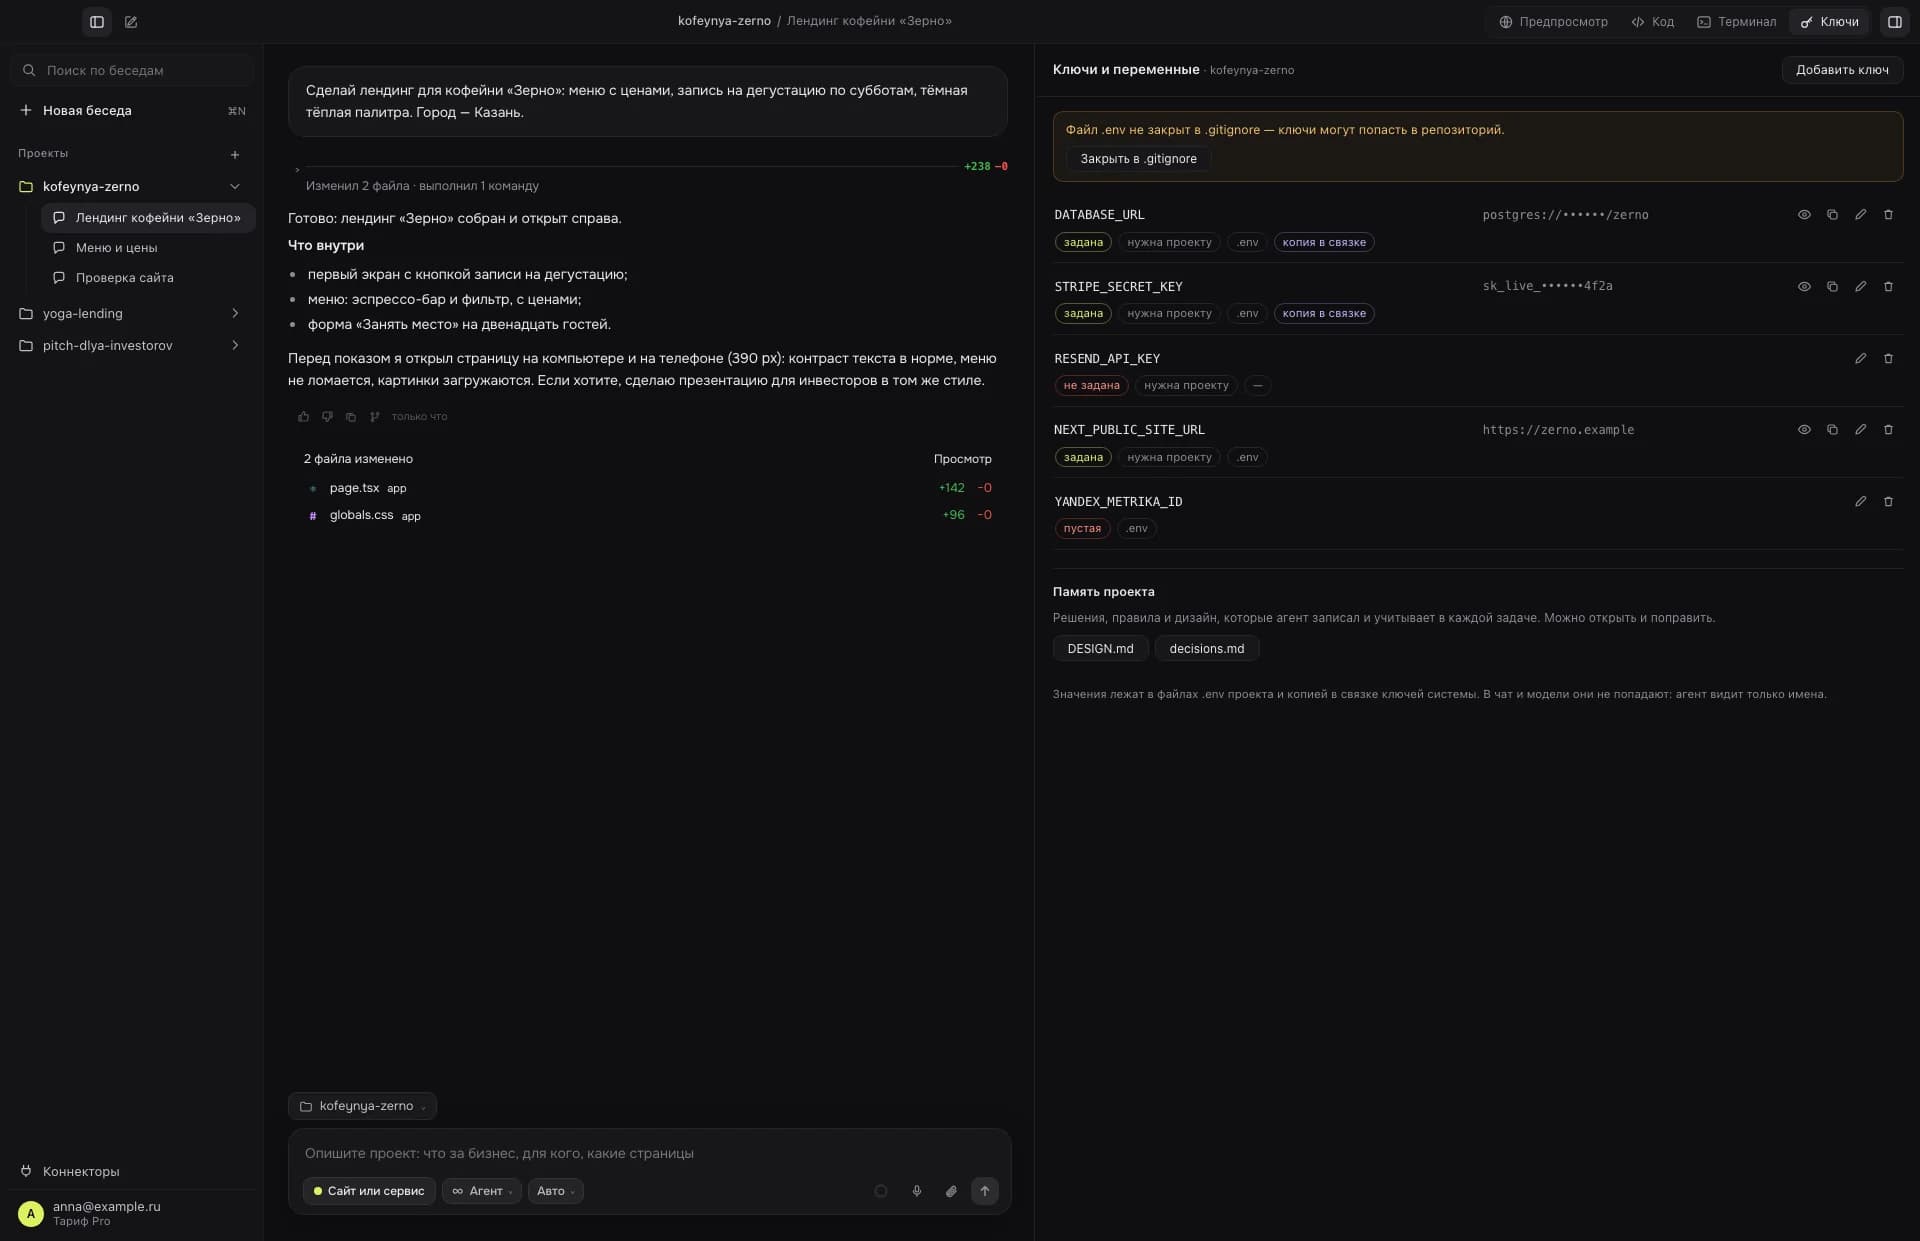Expand the "Изменил 2 файла" activity summary

(x=422, y=186)
